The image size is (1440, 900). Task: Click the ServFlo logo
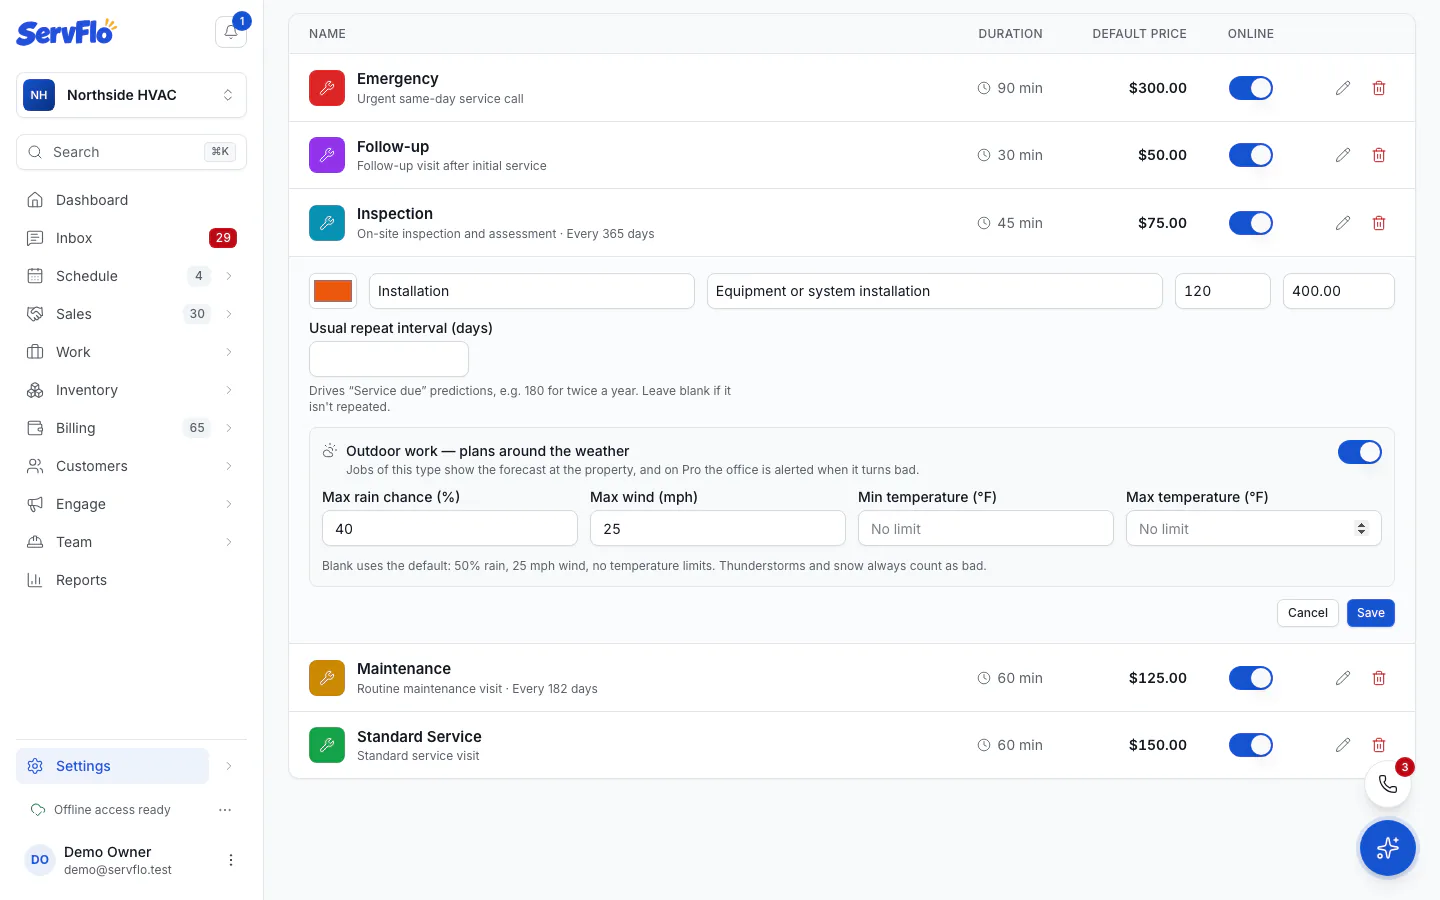(66, 32)
